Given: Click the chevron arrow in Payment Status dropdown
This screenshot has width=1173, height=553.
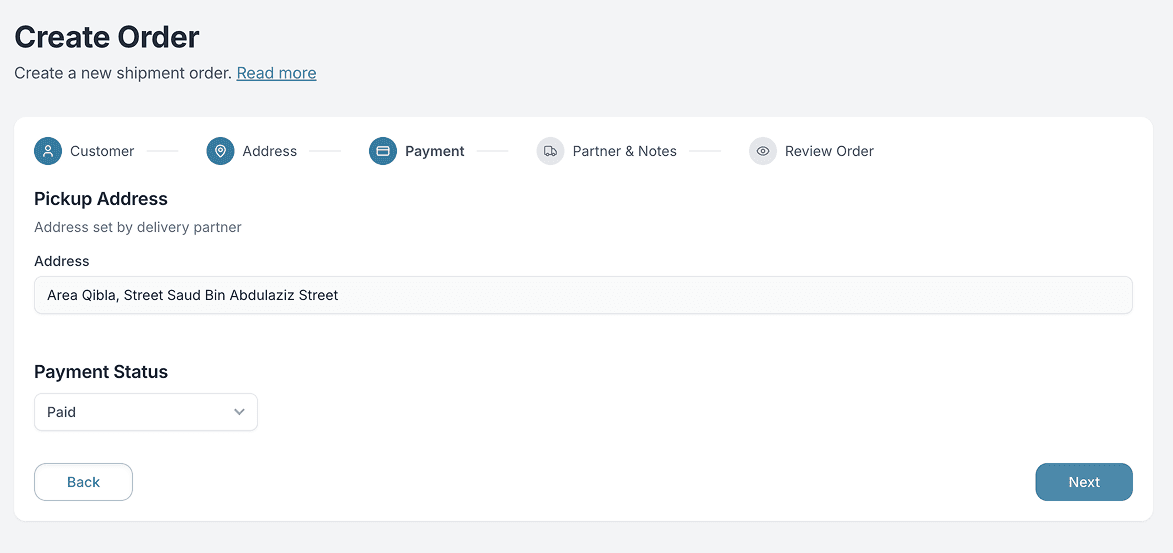Looking at the screenshot, I should pos(239,412).
